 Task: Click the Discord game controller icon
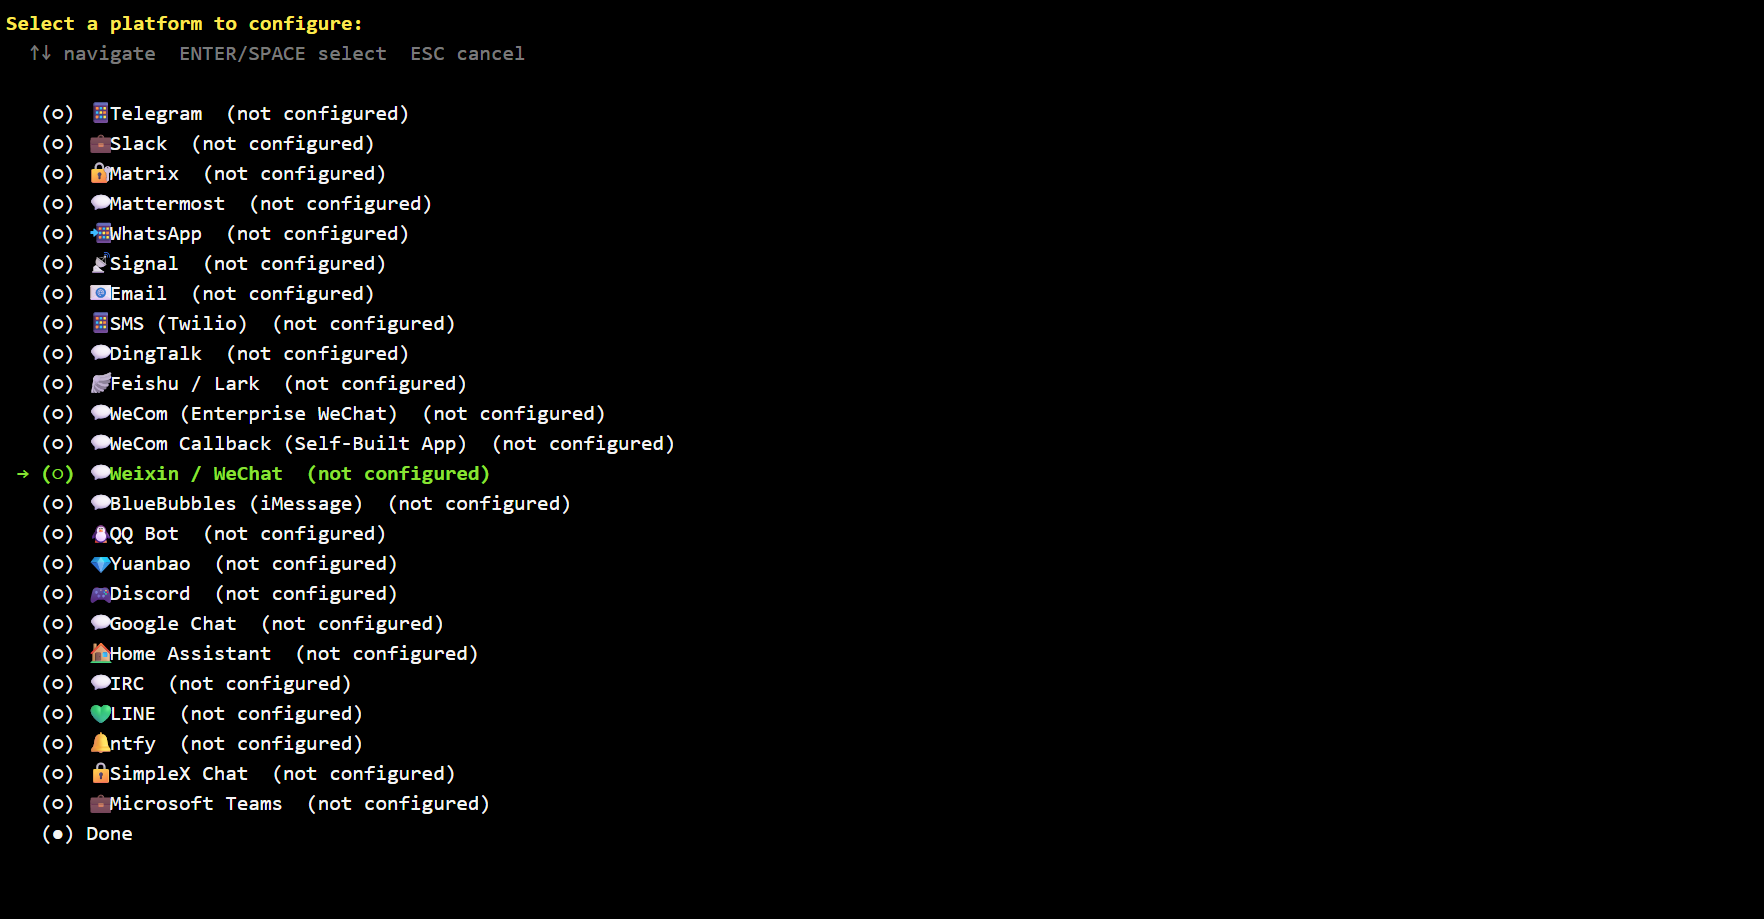[x=100, y=593]
